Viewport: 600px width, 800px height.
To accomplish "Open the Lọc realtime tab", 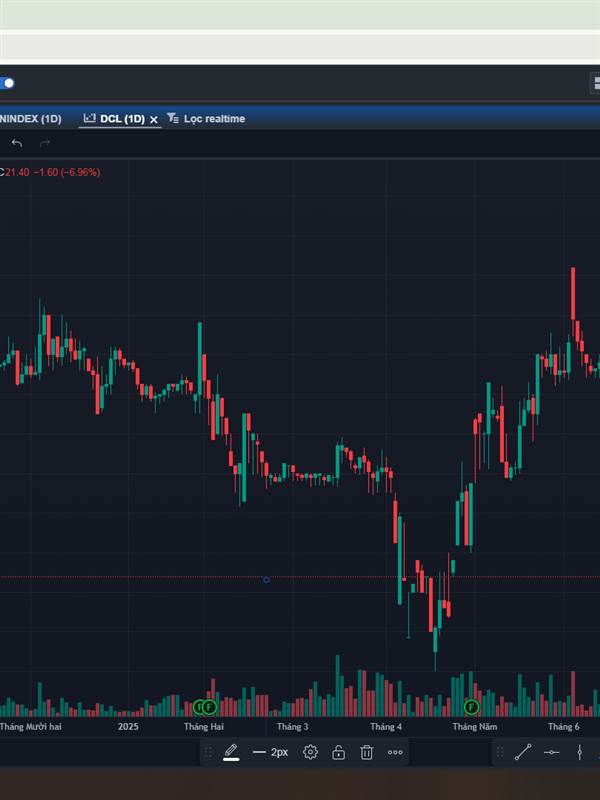I will tap(214, 119).
